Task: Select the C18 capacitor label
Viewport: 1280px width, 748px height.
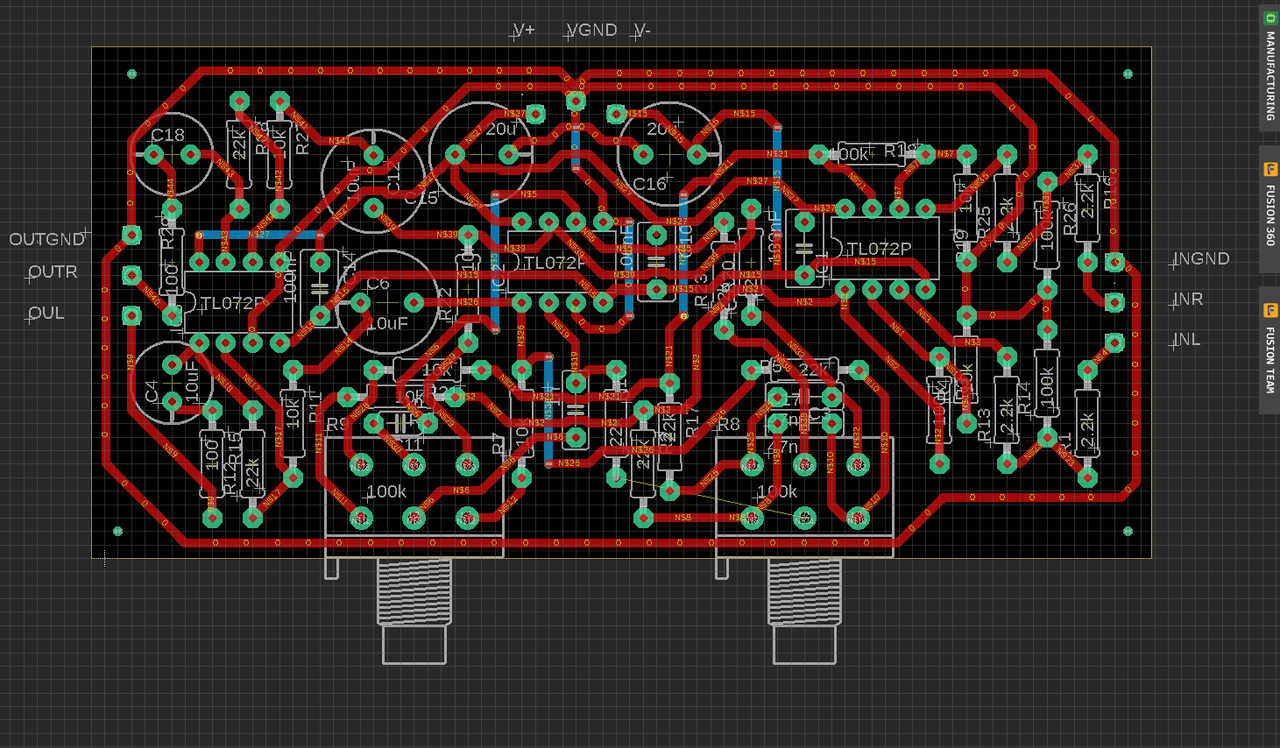Action: pyautogui.click(x=168, y=135)
